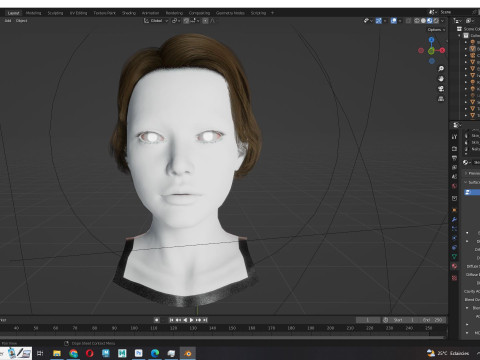The image size is (480, 360).
Task: Open the snapping options dropdown
Action: tap(195, 21)
